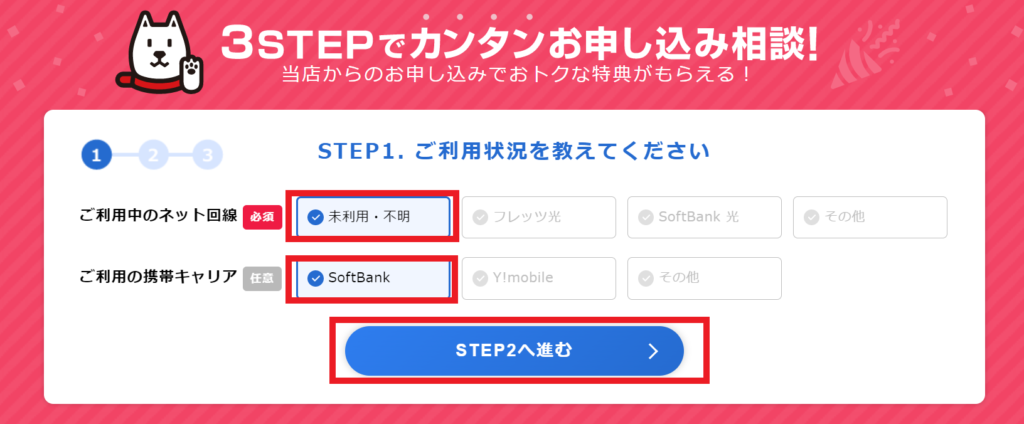Jump to step 2 progress circle
Viewport: 1024px width, 424px height.
tap(153, 155)
